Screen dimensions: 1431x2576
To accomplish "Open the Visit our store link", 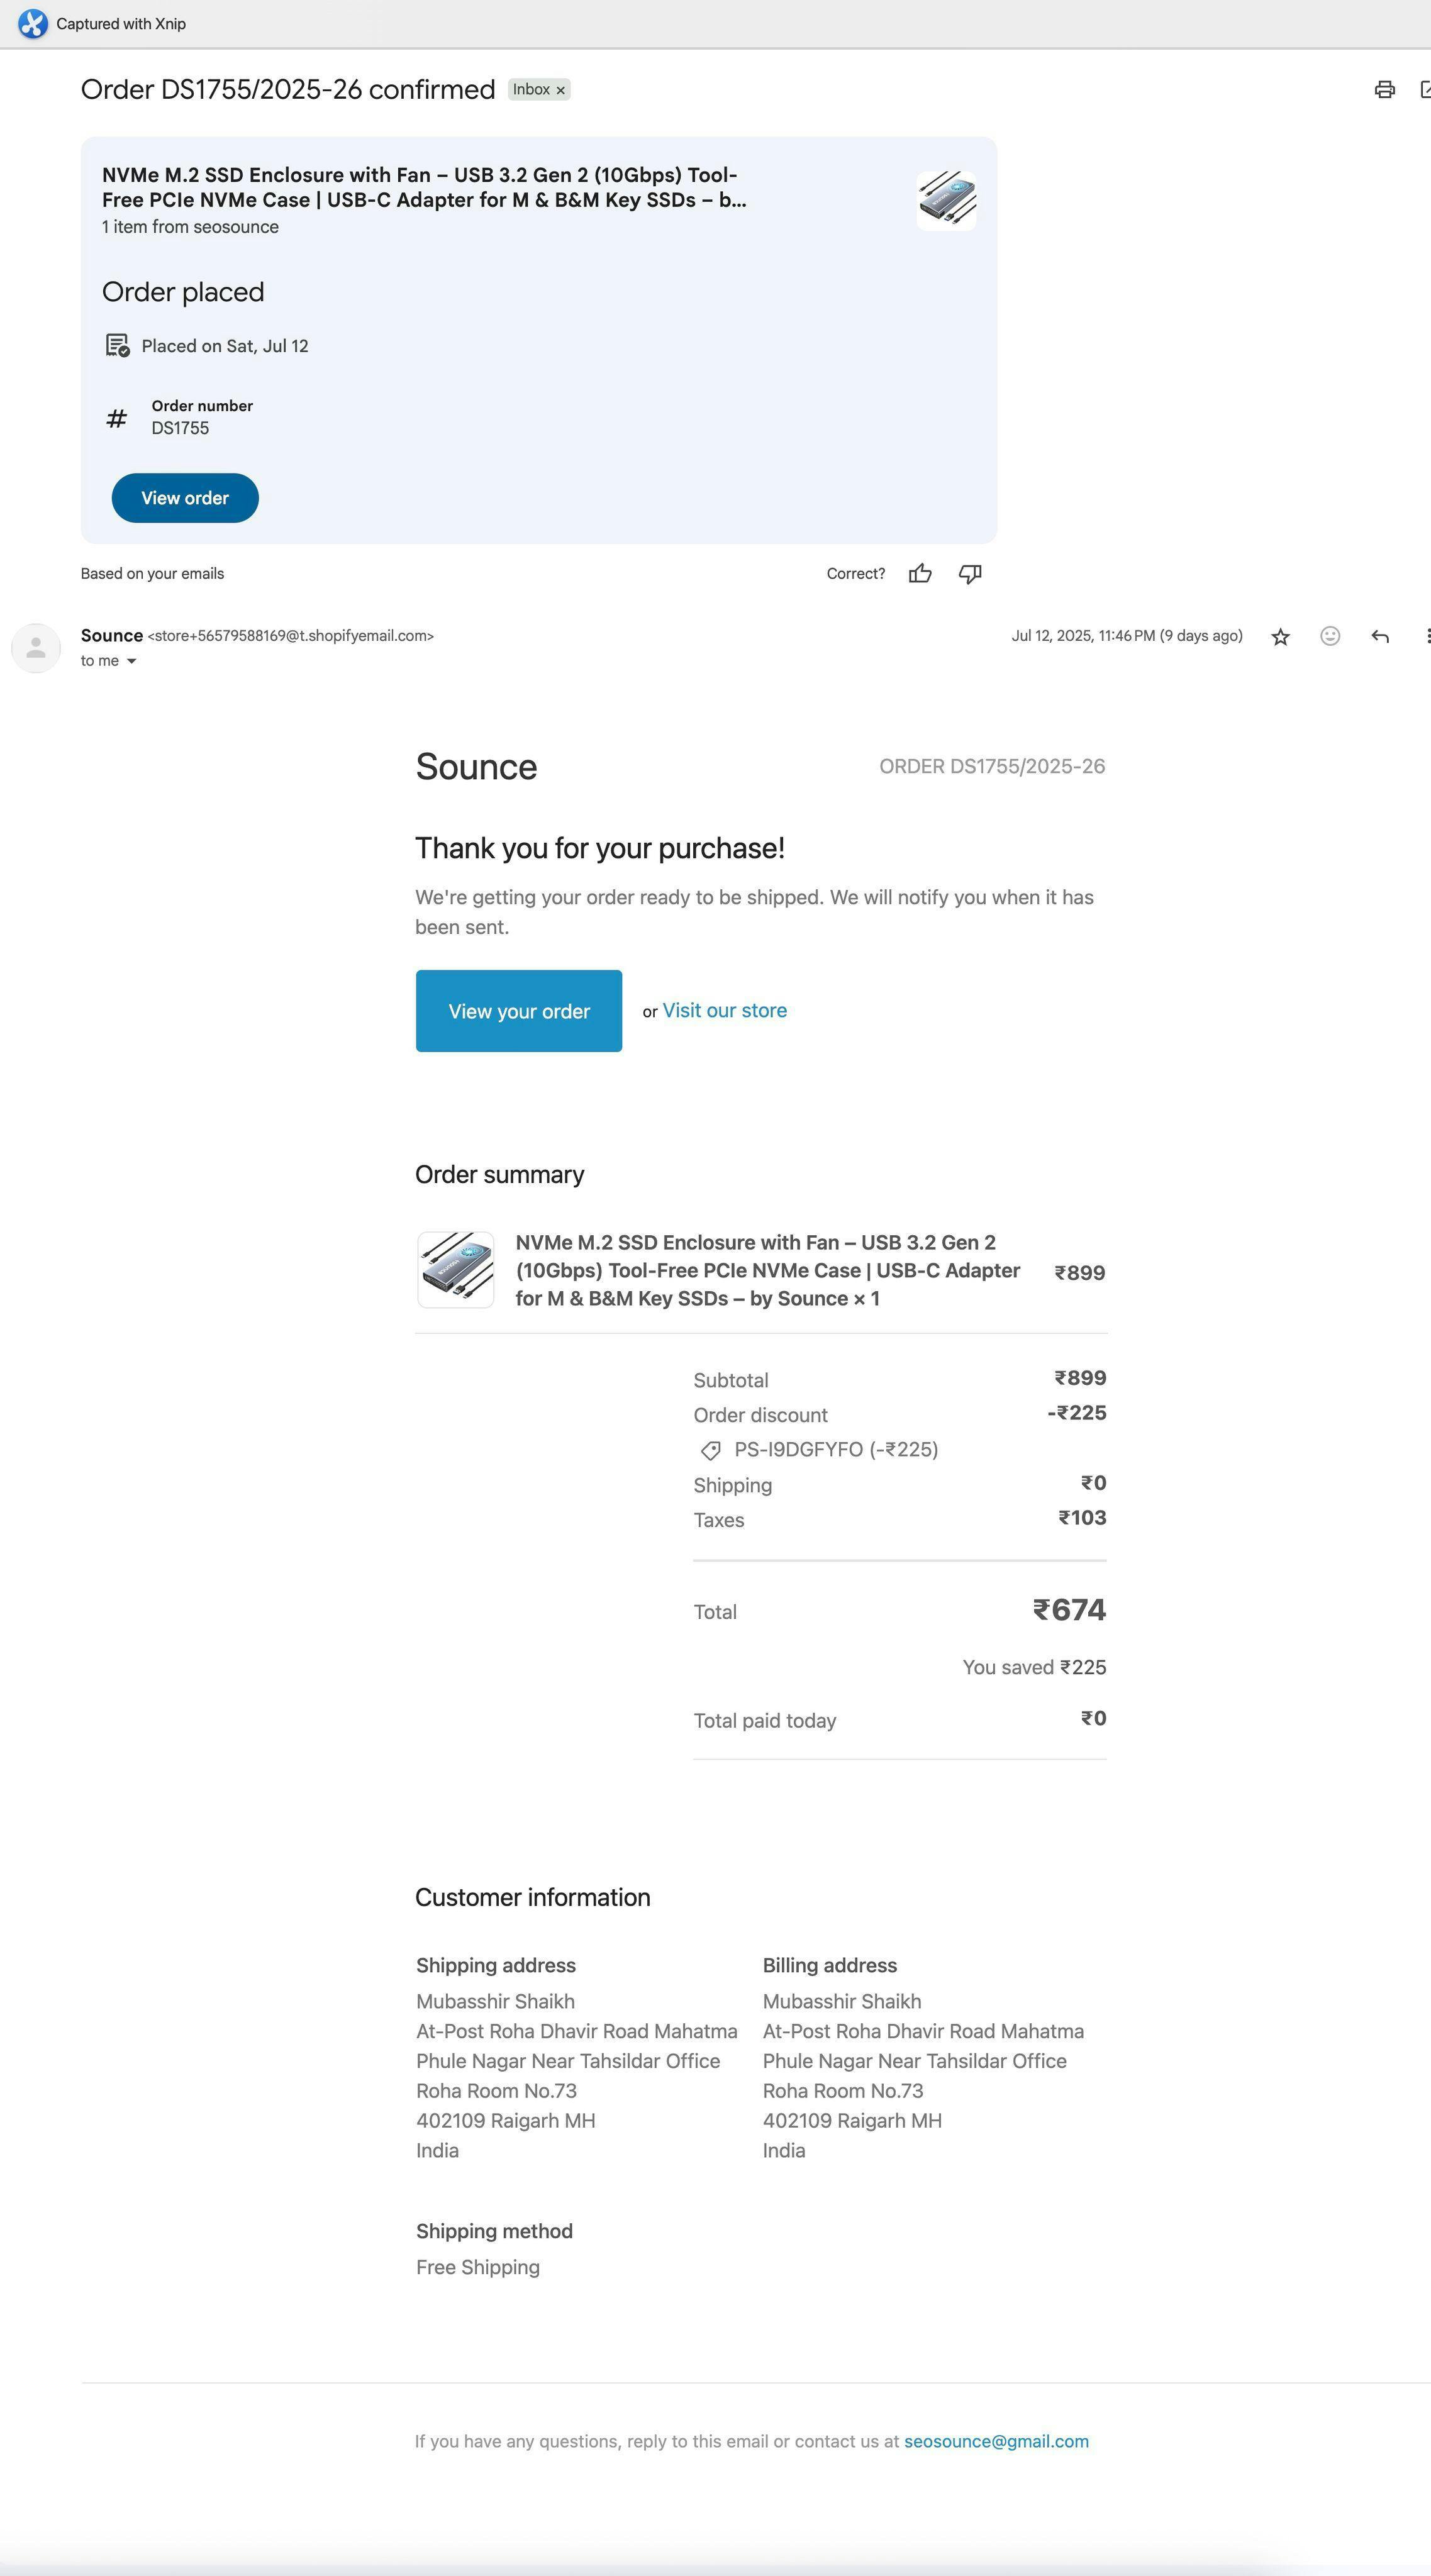I will [724, 1011].
